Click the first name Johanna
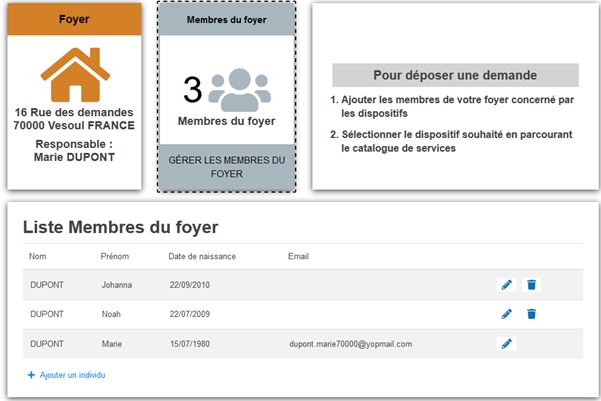Screen dimensions: 601x401 (x=117, y=285)
